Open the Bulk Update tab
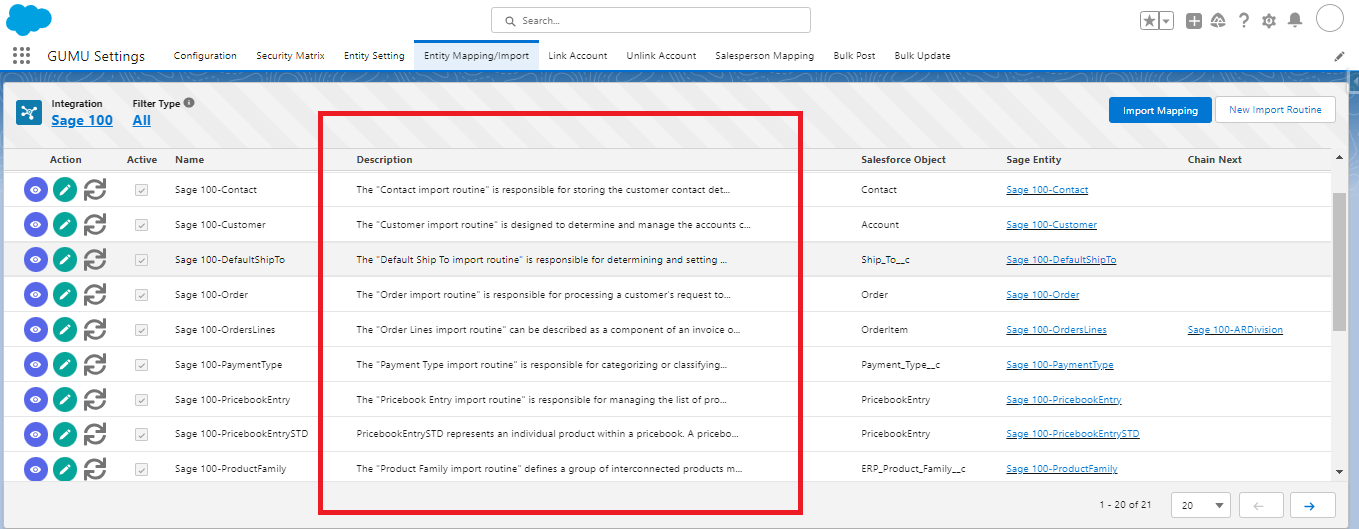The height and width of the screenshot is (529, 1359). (x=922, y=56)
